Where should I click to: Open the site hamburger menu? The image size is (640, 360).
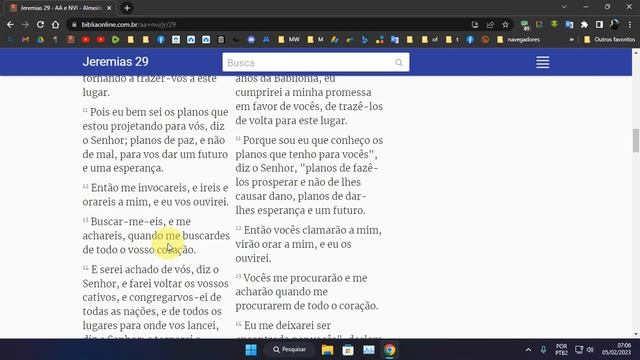(x=542, y=62)
